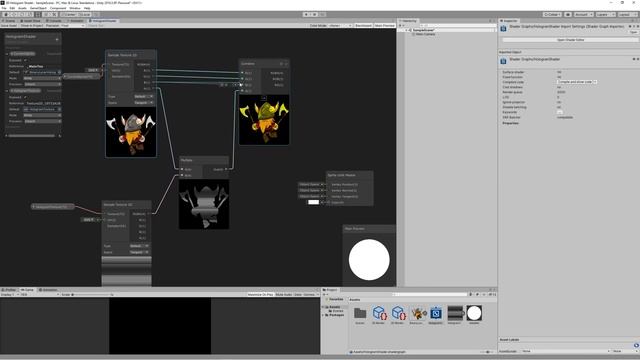The width and height of the screenshot is (640, 360).
Task: Open Space dropdown on lower Sample Texture 2D node
Action: [140, 252]
